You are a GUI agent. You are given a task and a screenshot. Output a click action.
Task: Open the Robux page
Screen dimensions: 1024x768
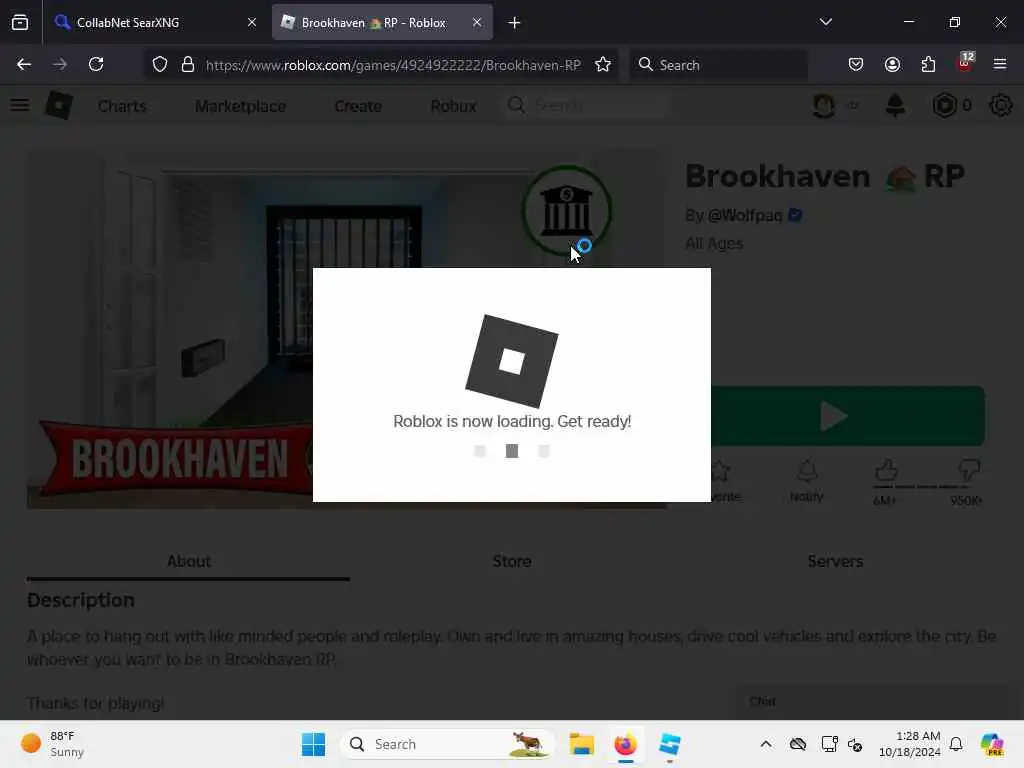tap(453, 106)
